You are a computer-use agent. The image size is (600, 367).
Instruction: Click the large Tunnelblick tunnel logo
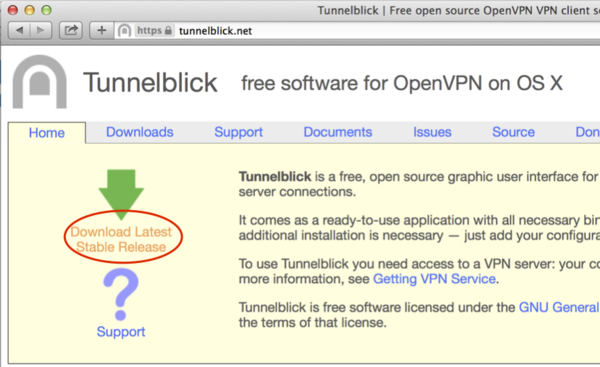point(40,82)
